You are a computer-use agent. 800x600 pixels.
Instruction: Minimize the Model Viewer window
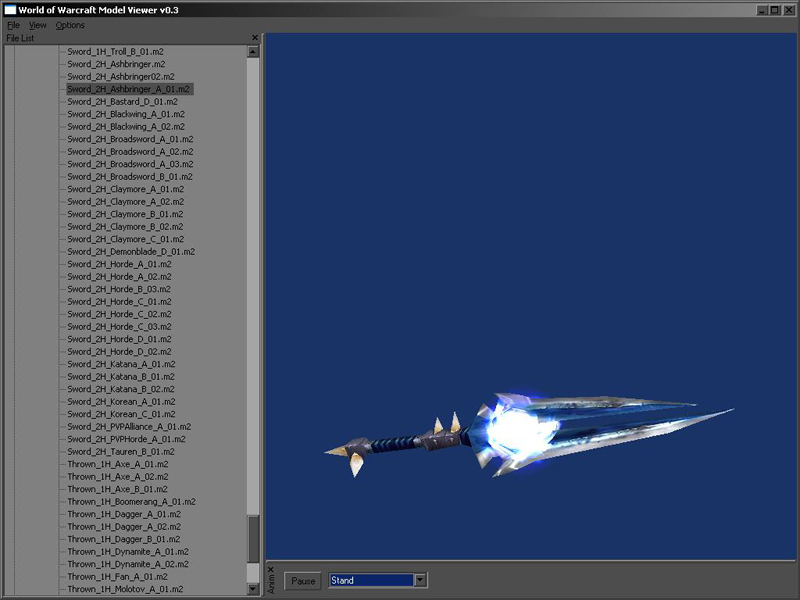762,10
